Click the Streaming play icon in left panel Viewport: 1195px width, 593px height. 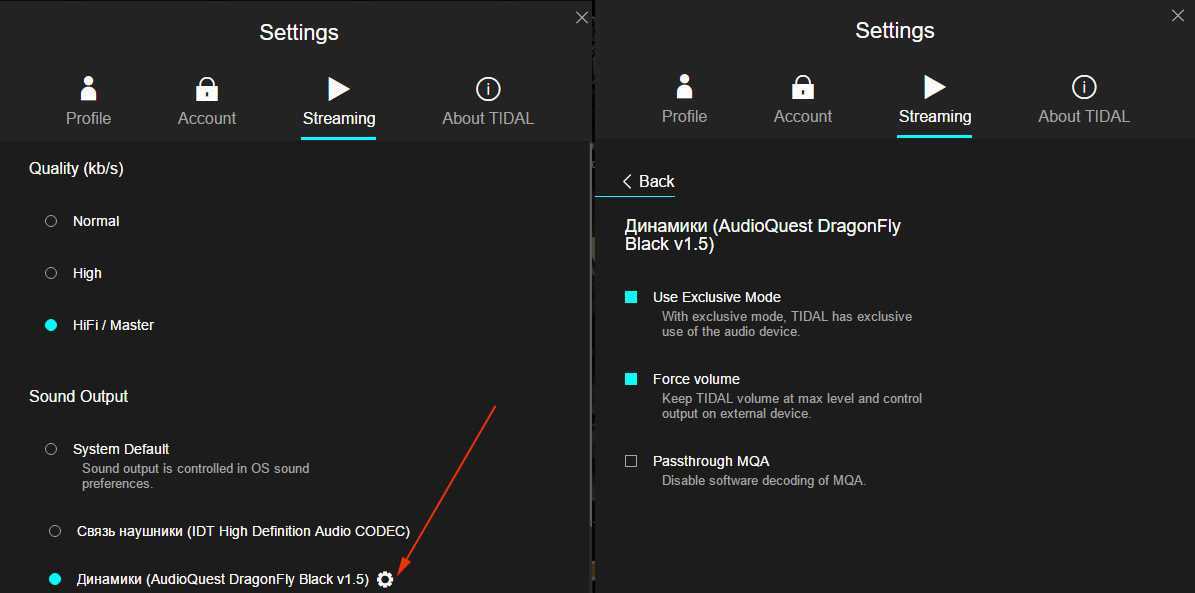coord(339,88)
